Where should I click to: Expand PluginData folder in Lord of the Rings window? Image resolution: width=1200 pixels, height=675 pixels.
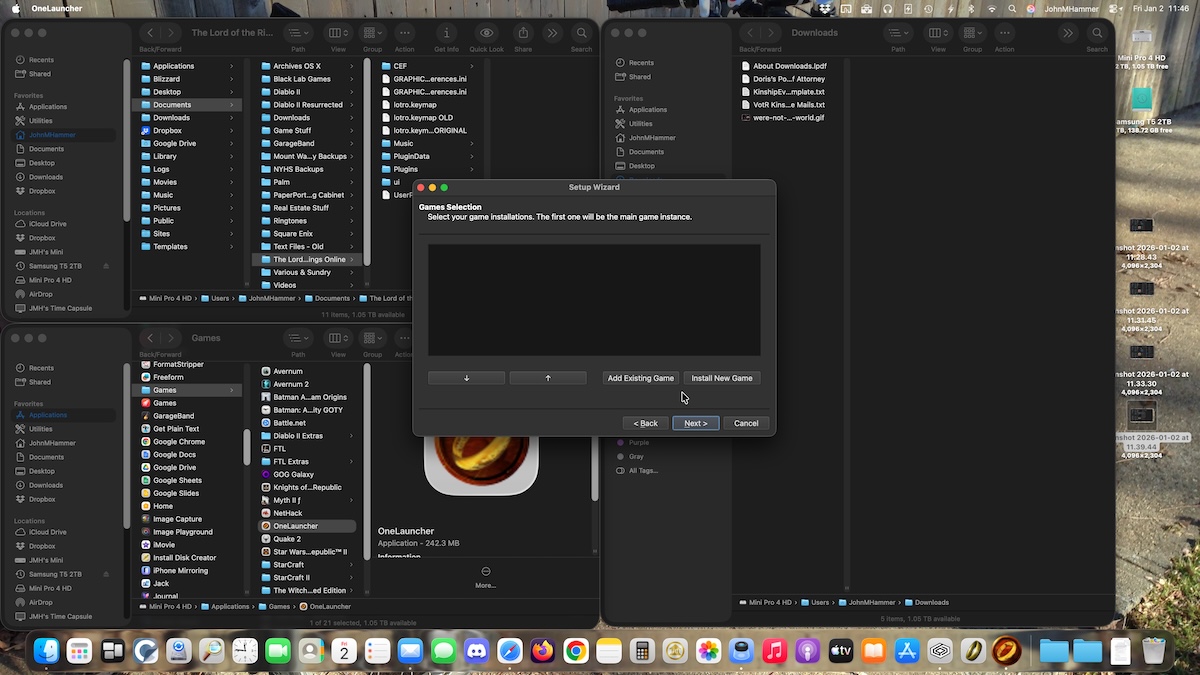pyautogui.click(x=472, y=156)
